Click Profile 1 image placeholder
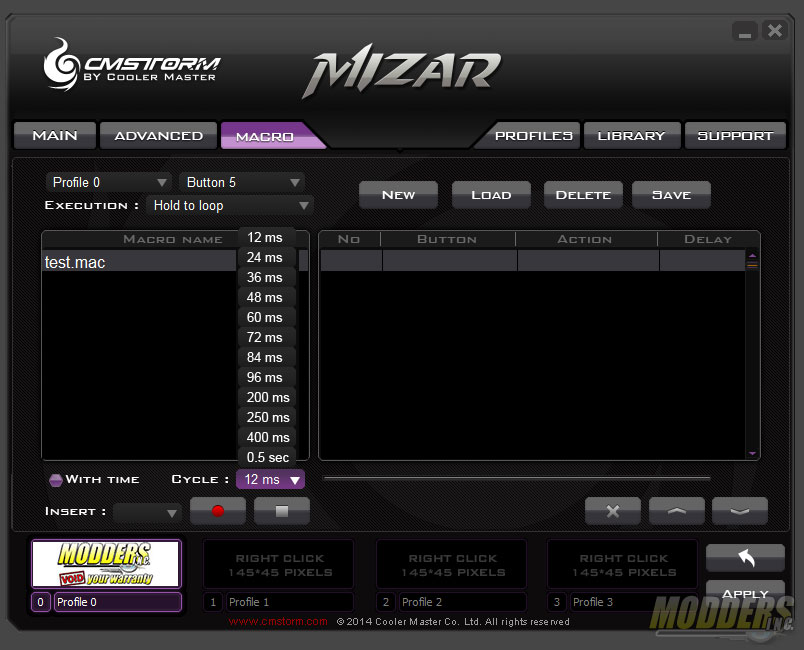 (x=278, y=564)
